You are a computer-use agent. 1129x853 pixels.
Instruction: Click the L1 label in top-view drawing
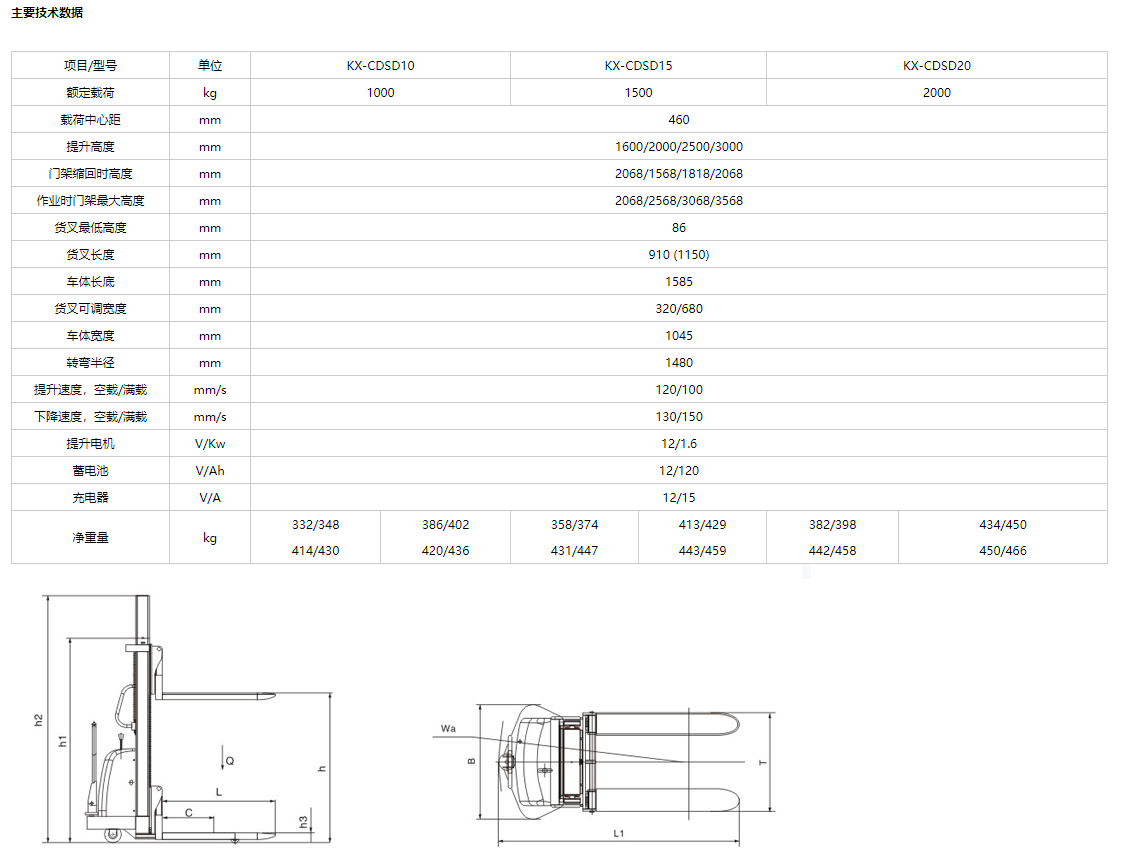[x=619, y=833]
